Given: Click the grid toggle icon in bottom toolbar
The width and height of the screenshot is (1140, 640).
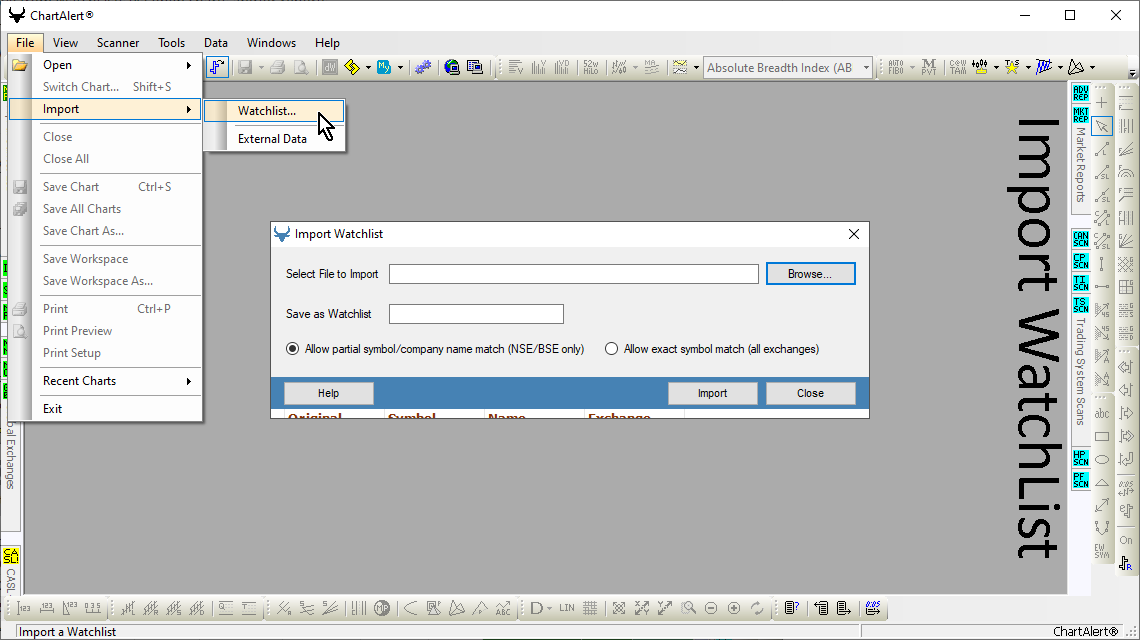Looking at the screenshot, I should click(x=590, y=608).
